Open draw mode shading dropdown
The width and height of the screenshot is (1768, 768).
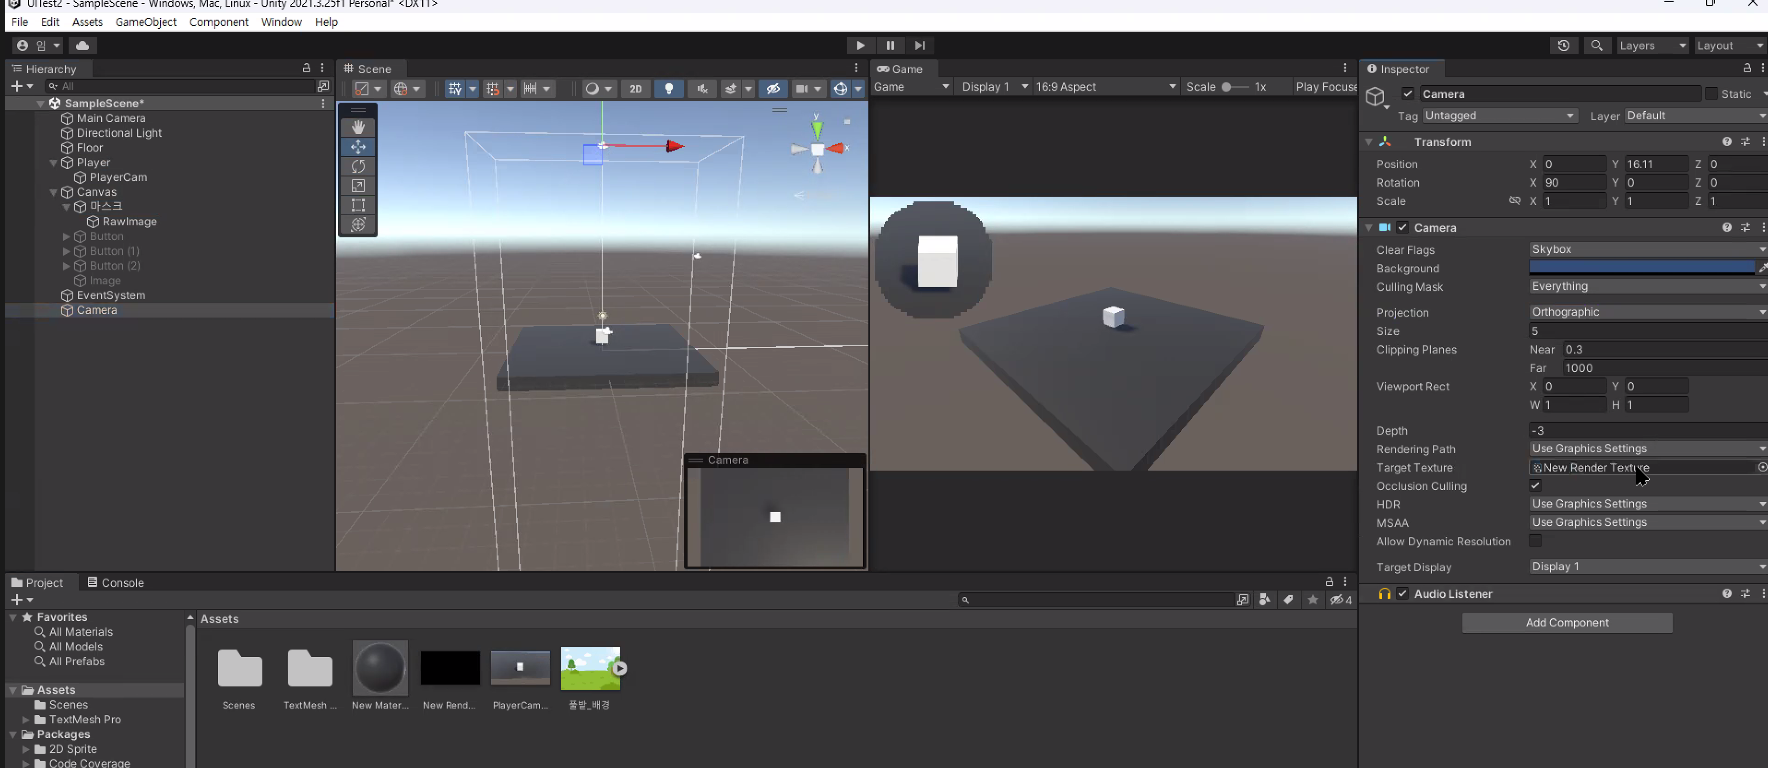[598, 88]
